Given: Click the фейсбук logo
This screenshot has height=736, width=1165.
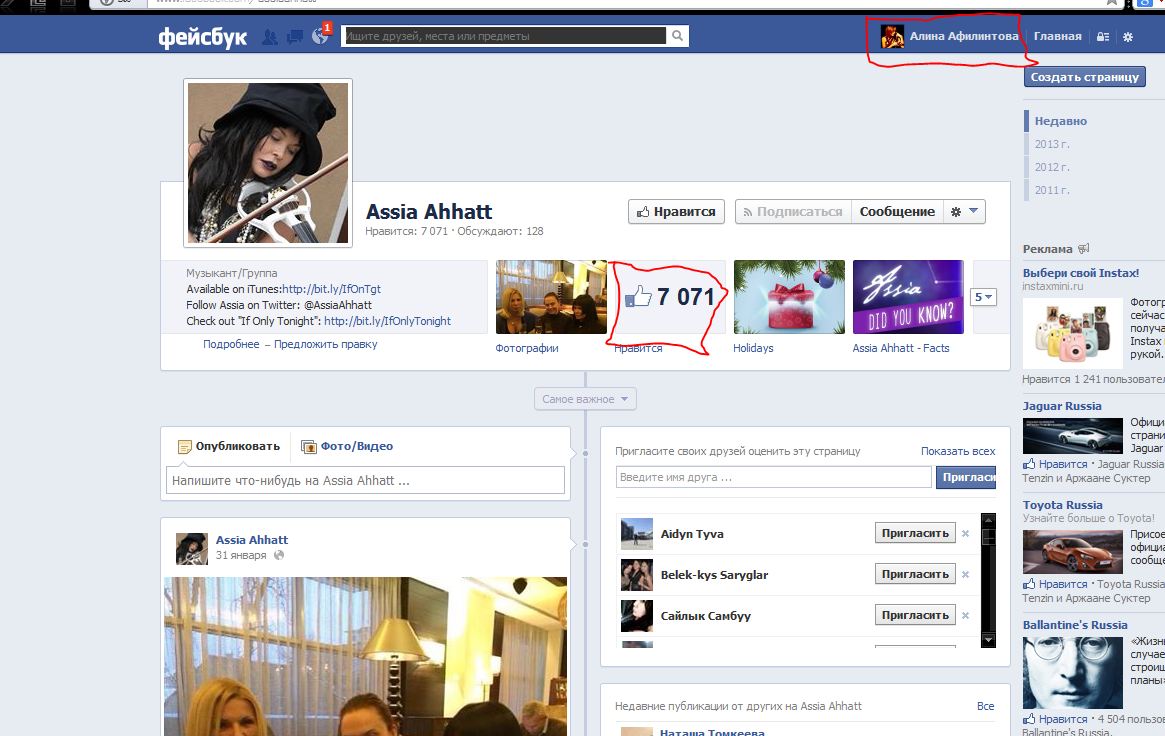Looking at the screenshot, I should point(202,36).
